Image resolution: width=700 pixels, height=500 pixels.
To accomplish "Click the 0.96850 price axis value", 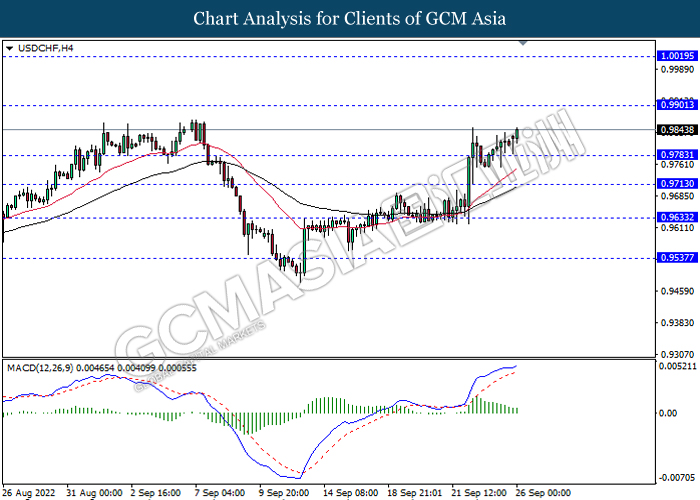I will coord(677,196).
